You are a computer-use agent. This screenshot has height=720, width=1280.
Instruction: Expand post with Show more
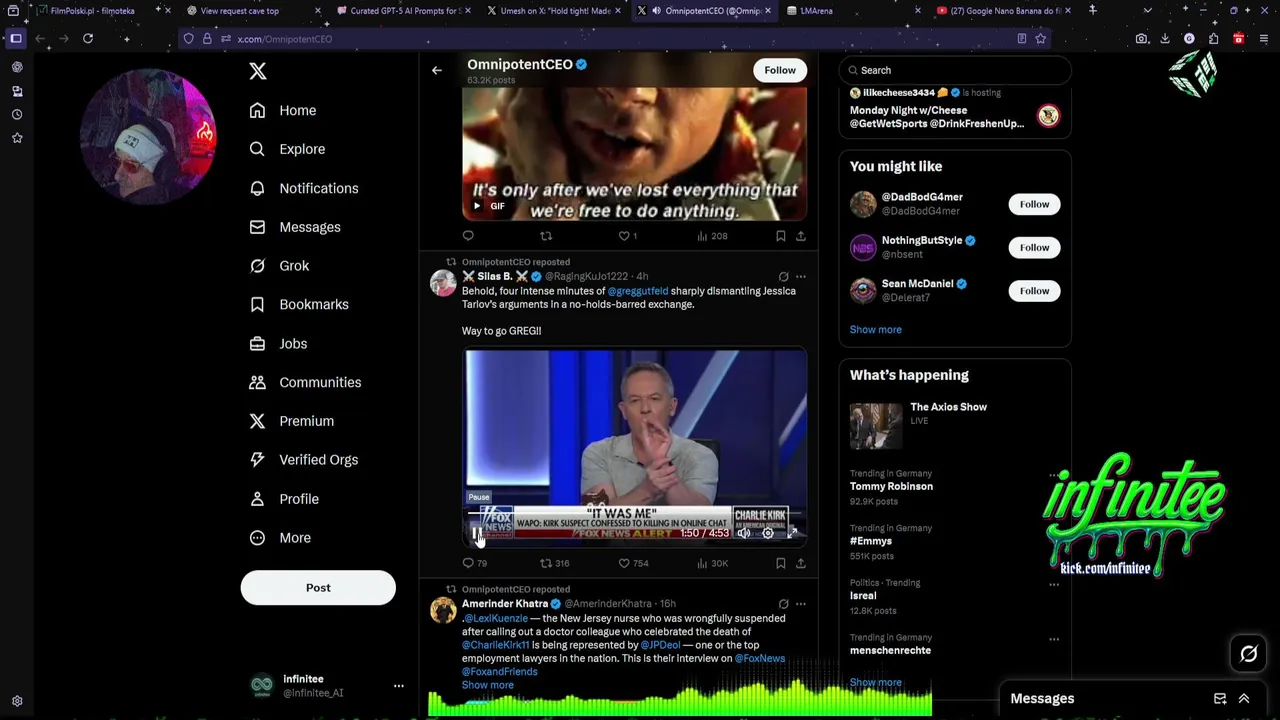coord(487,685)
